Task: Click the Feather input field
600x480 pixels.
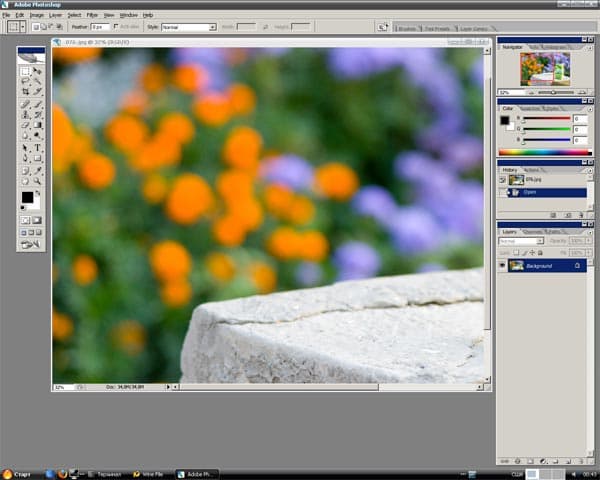Action: [100, 27]
